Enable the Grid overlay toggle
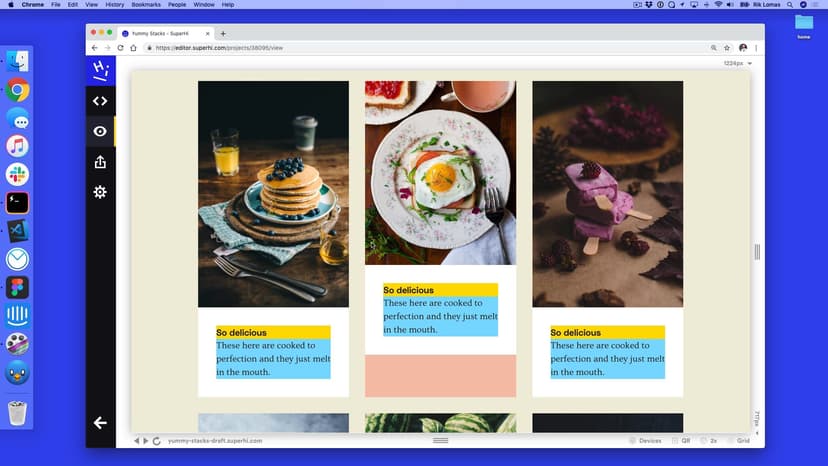The width and height of the screenshot is (828, 466). 737,441
